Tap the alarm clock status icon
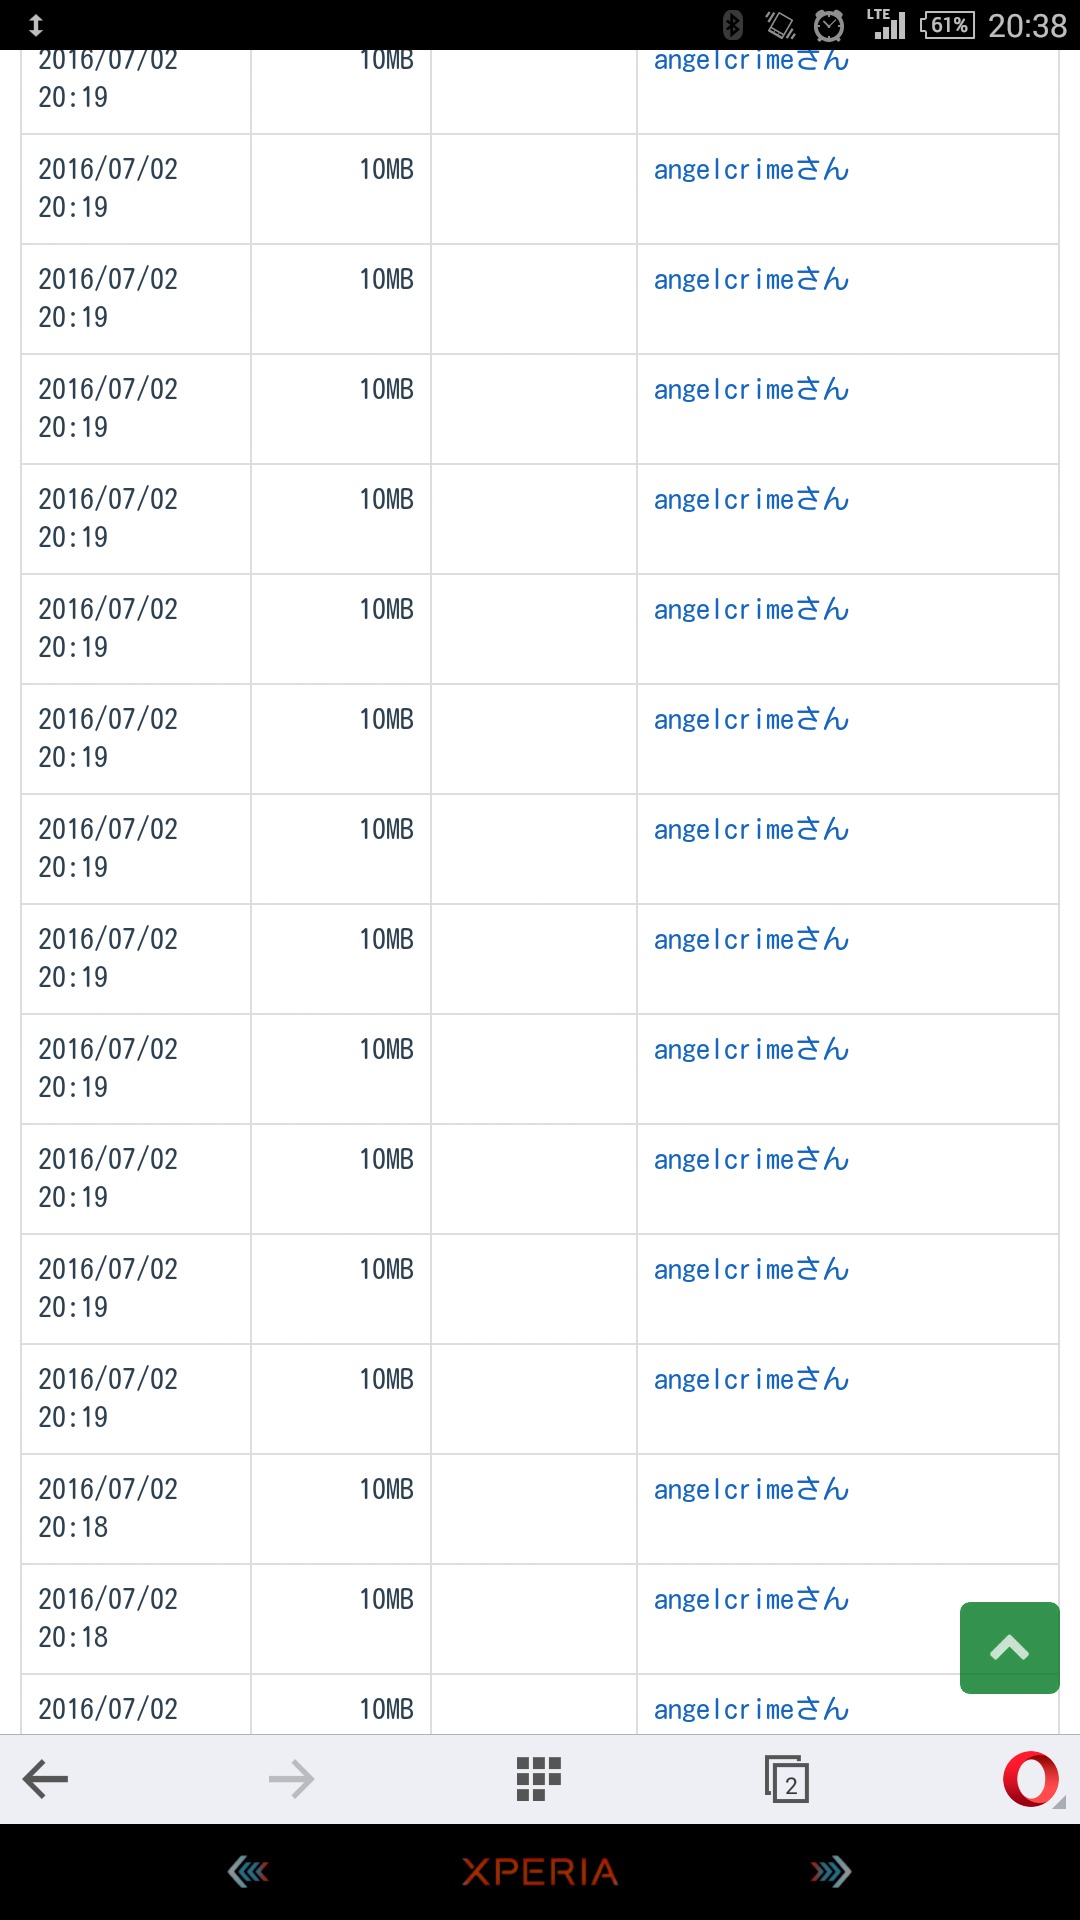The width and height of the screenshot is (1080, 1920). click(x=829, y=25)
